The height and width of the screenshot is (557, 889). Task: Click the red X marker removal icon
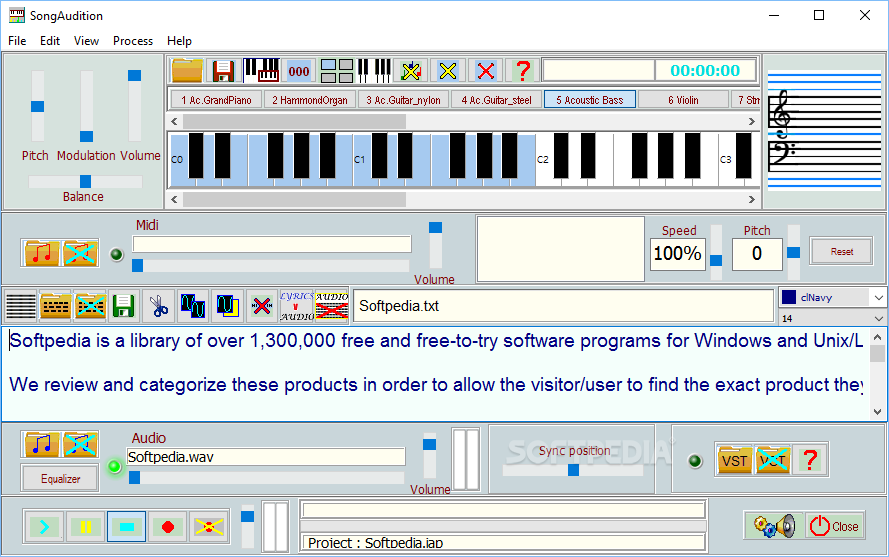point(261,306)
